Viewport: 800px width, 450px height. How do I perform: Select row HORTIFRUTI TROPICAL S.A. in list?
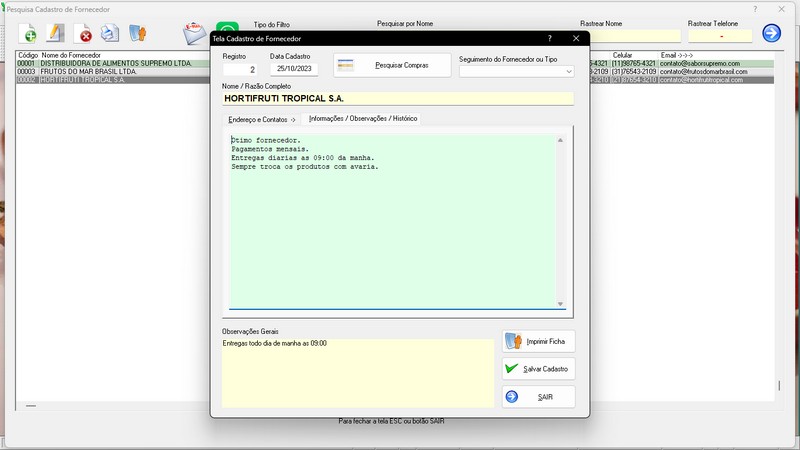pos(82,80)
